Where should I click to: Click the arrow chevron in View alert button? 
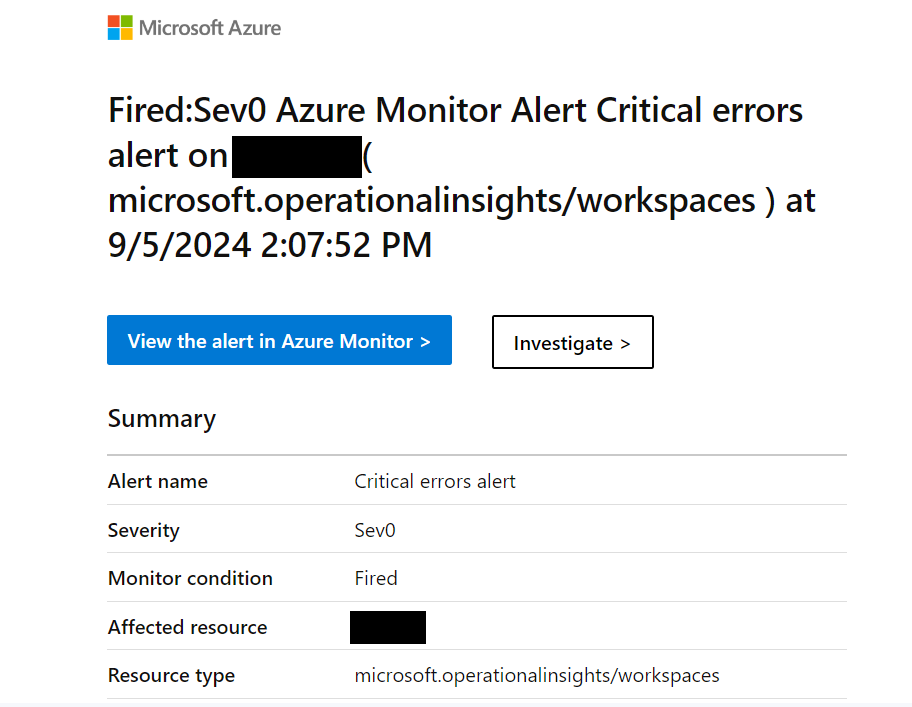(425, 341)
